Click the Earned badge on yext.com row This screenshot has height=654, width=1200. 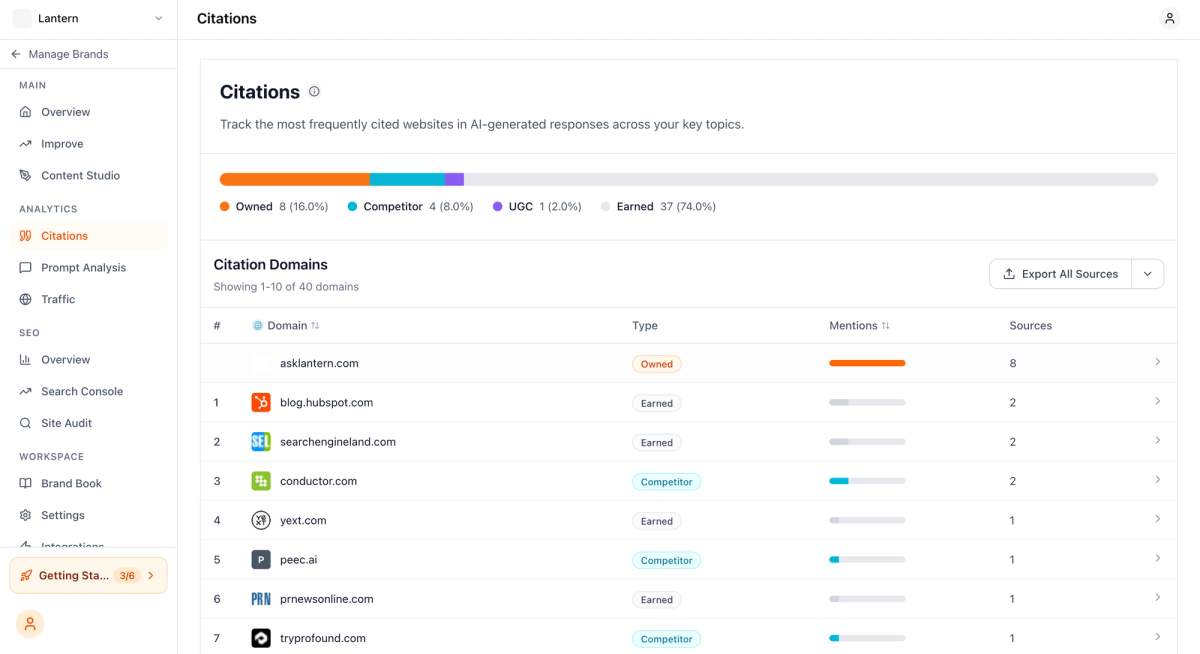(x=657, y=521)
